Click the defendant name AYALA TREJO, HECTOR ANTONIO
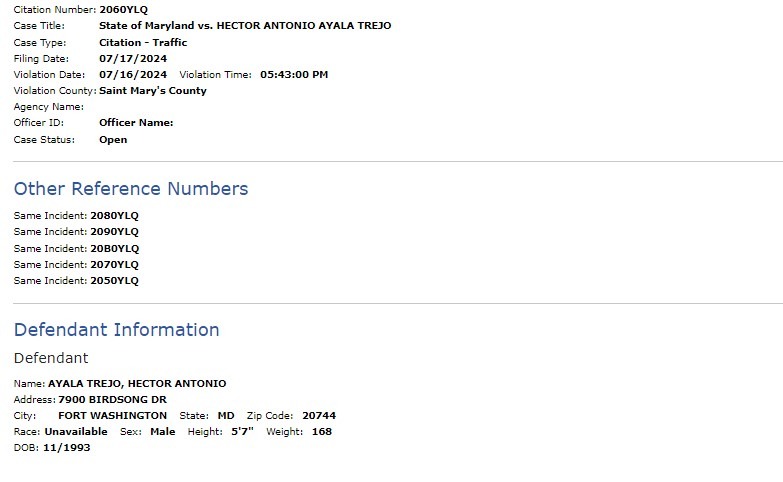 [137, 384]
